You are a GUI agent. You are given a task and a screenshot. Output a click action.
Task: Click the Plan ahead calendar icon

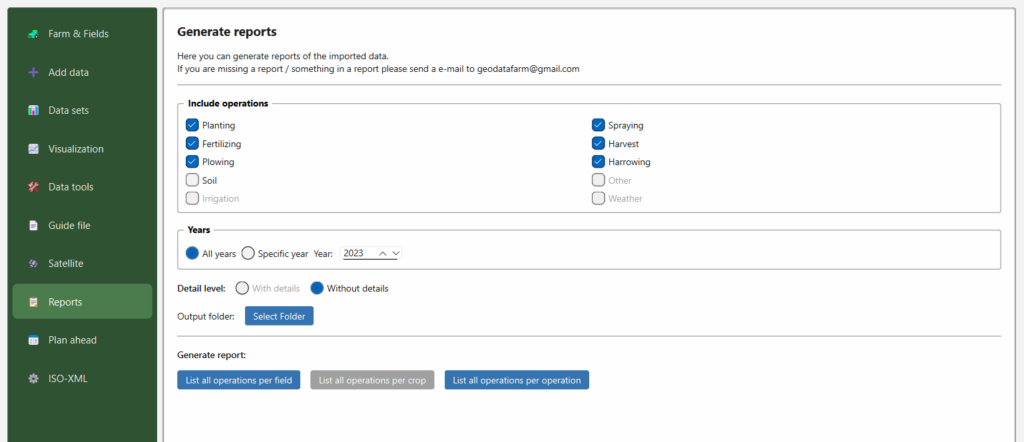pos(33,340)
